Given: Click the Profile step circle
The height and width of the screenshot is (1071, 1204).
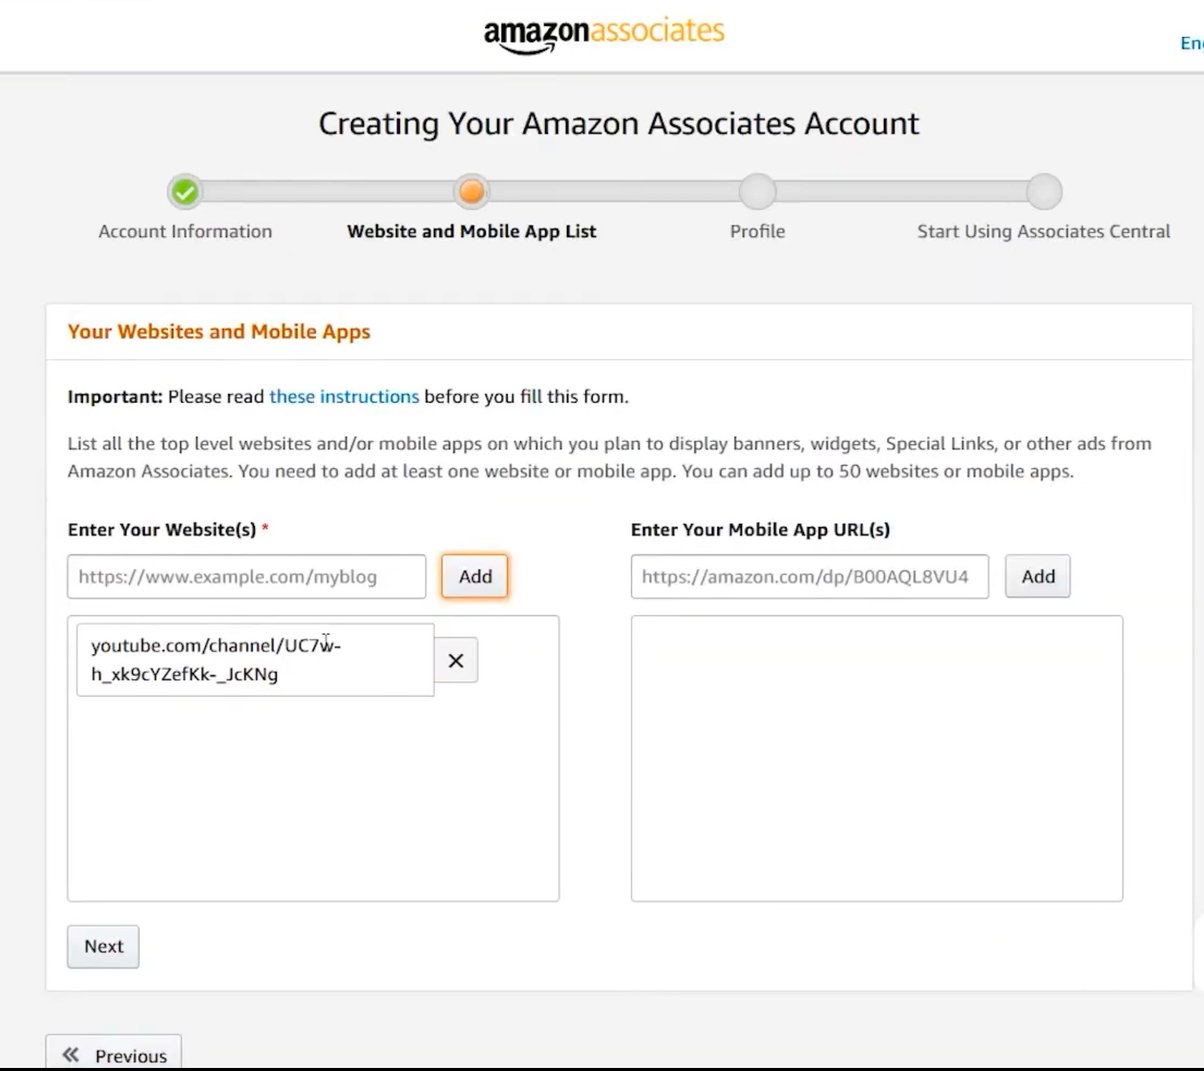Looking at the screenshot, I should 757,191.
